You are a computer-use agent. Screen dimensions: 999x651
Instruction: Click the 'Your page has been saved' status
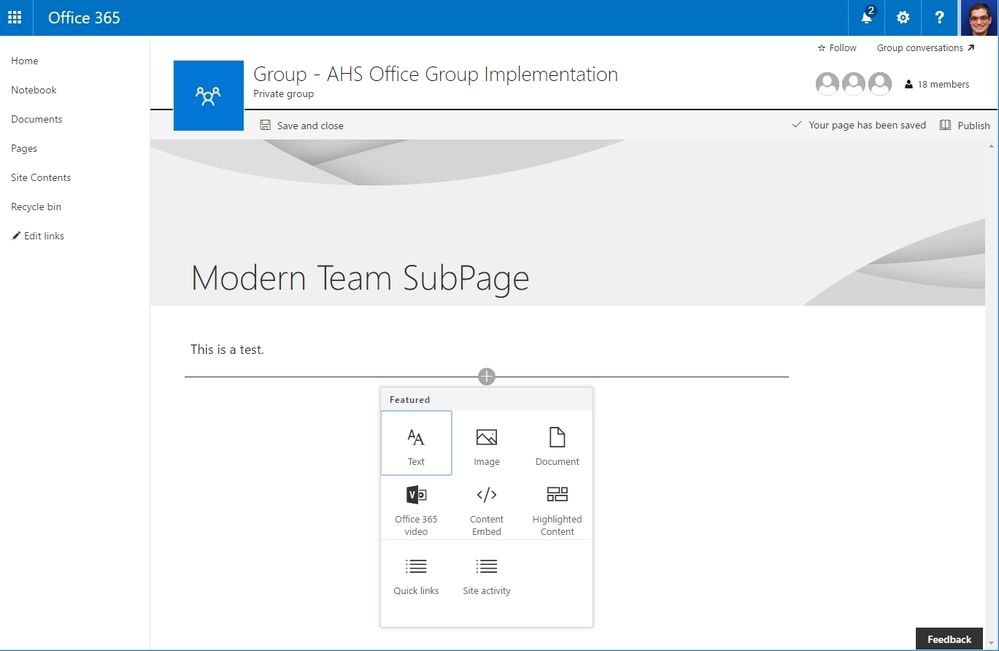pyautogui.click(x=859, y=125)
